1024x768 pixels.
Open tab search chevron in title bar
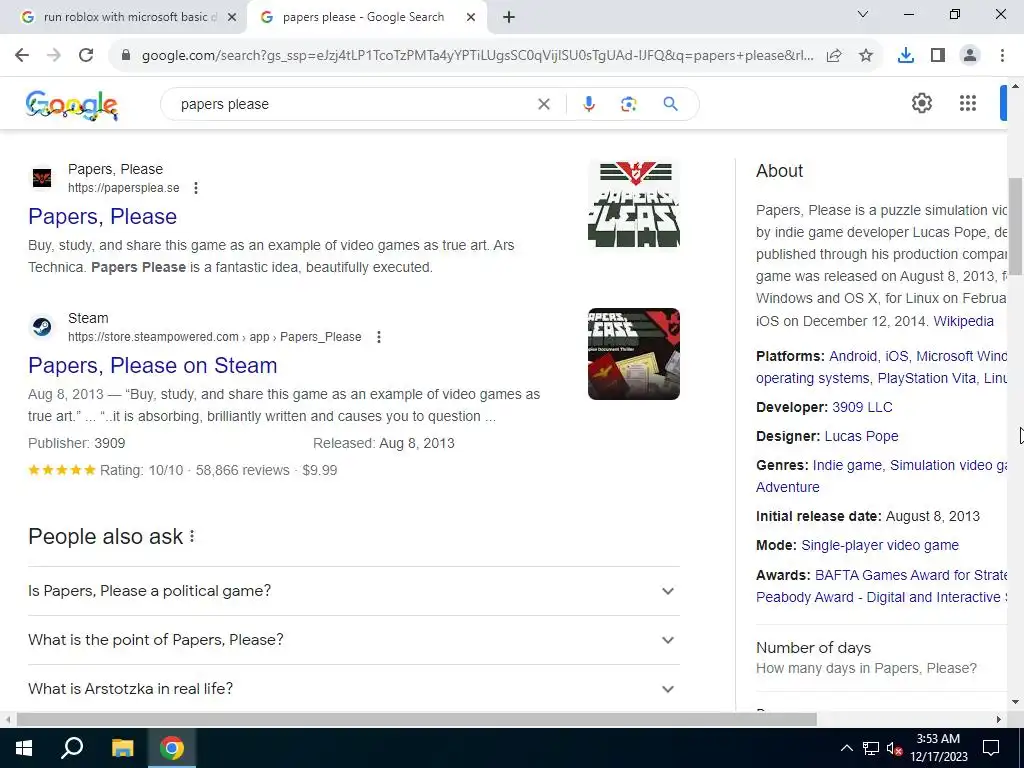point(863,14)
